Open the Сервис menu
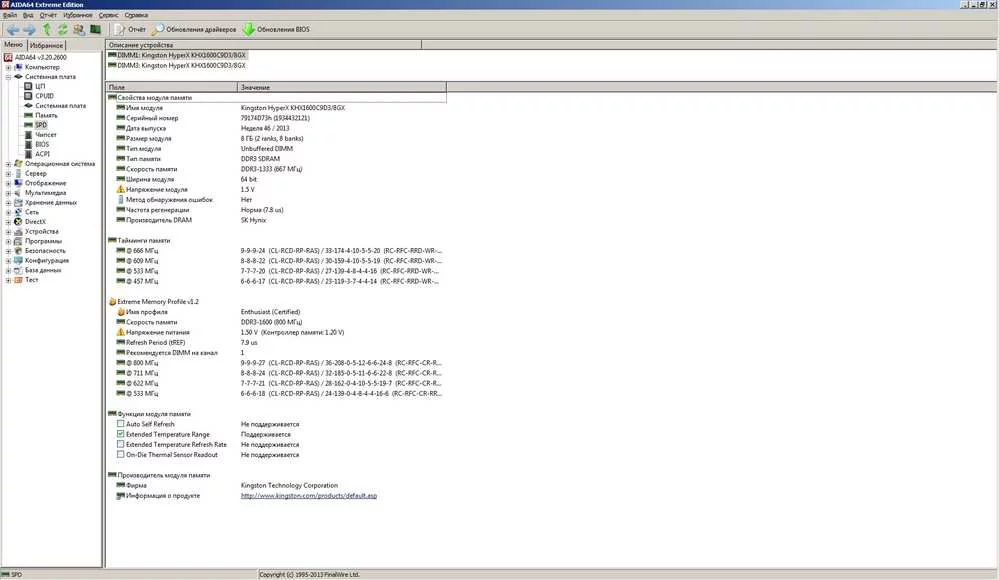Screen dimensions: 1000x580 (x=108, y=15)
